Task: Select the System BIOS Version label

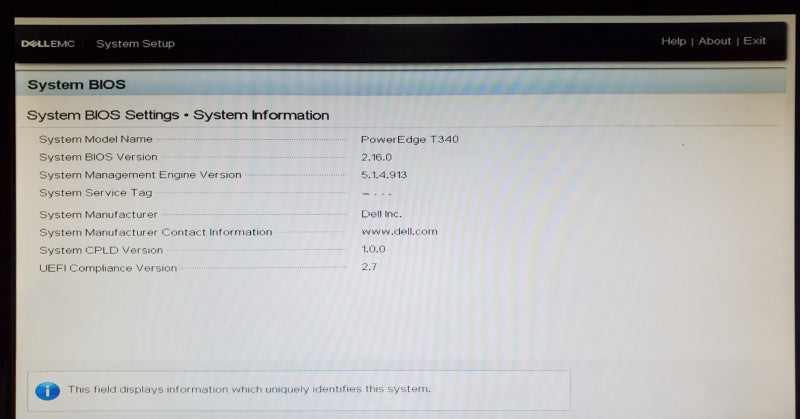Action: tap(98, 157)
